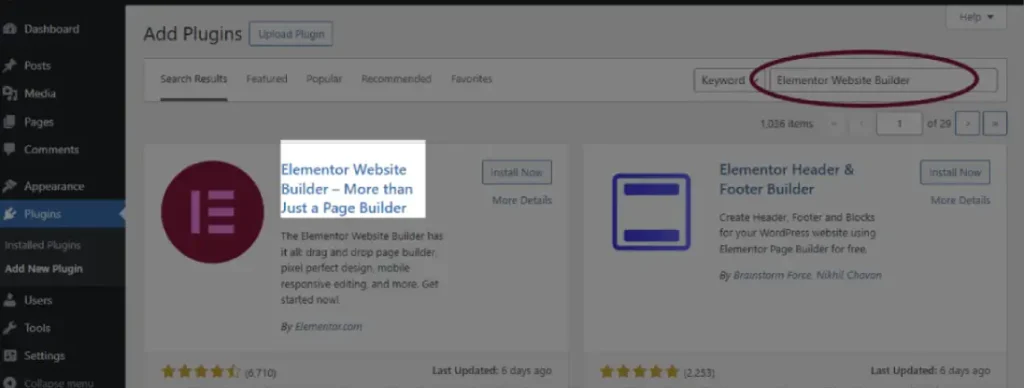Click the Elementor.com author link
1024x388 pixels.
pyautogui.click(x=328, y=327)
